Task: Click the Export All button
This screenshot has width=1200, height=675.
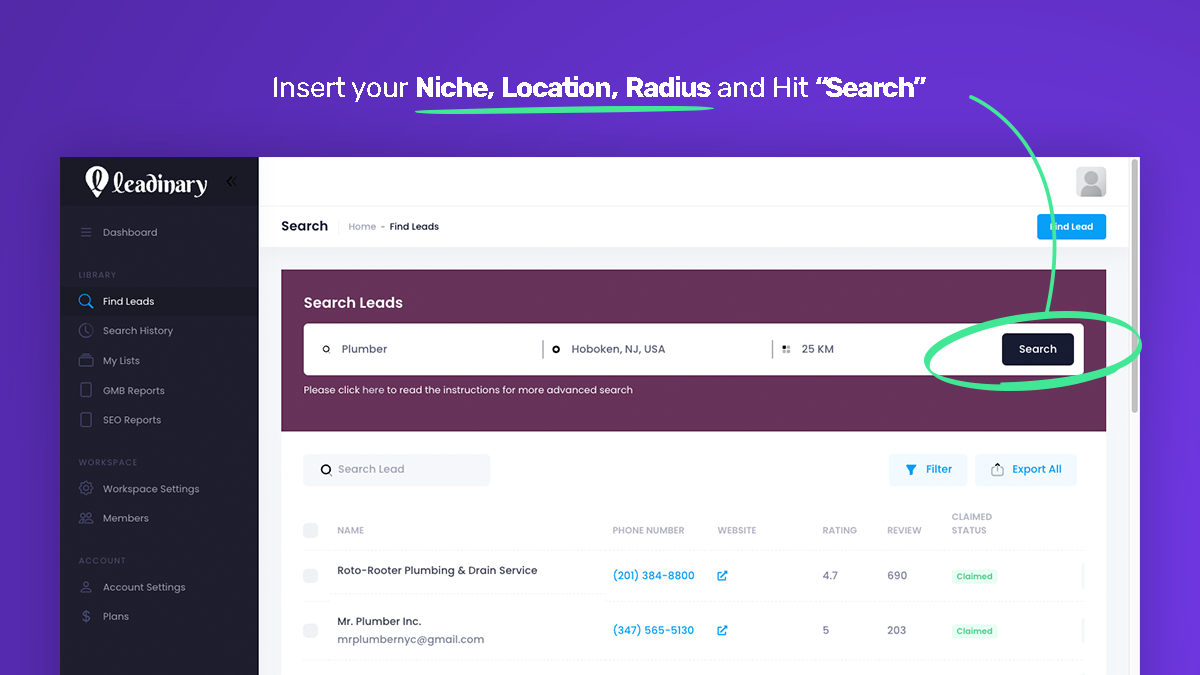Action: click(1026, 470)
